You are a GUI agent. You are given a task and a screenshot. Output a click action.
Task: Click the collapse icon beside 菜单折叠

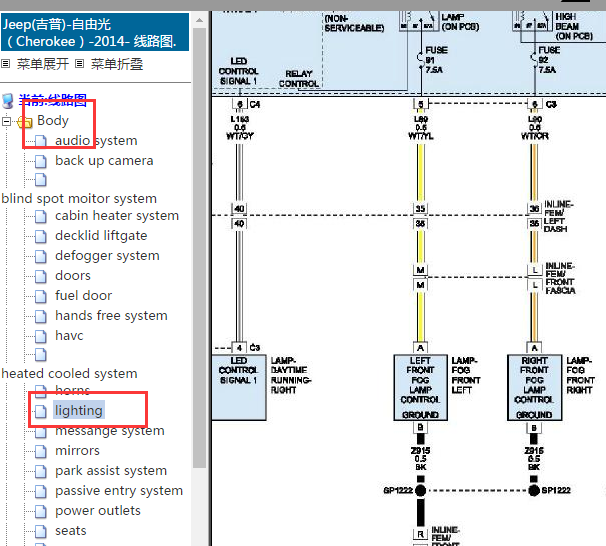[80, 64]
